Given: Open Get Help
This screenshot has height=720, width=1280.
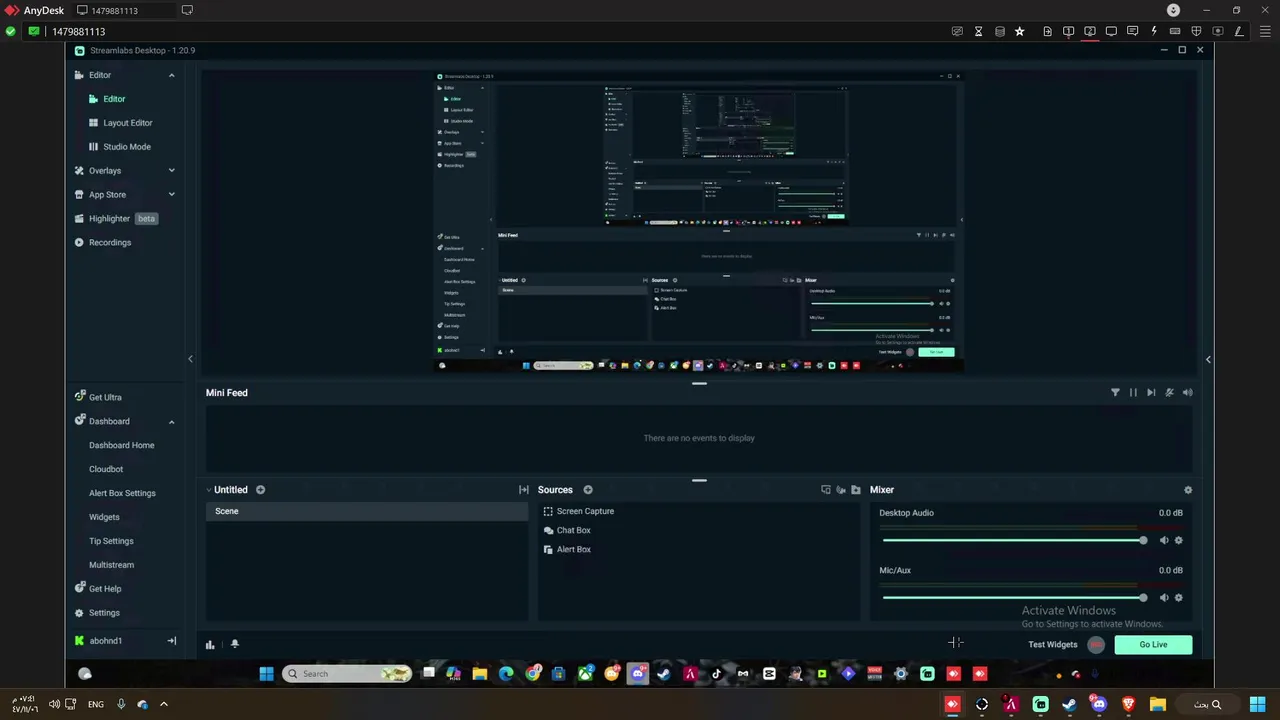Looking at the screenshot, I should pos(105,589).
